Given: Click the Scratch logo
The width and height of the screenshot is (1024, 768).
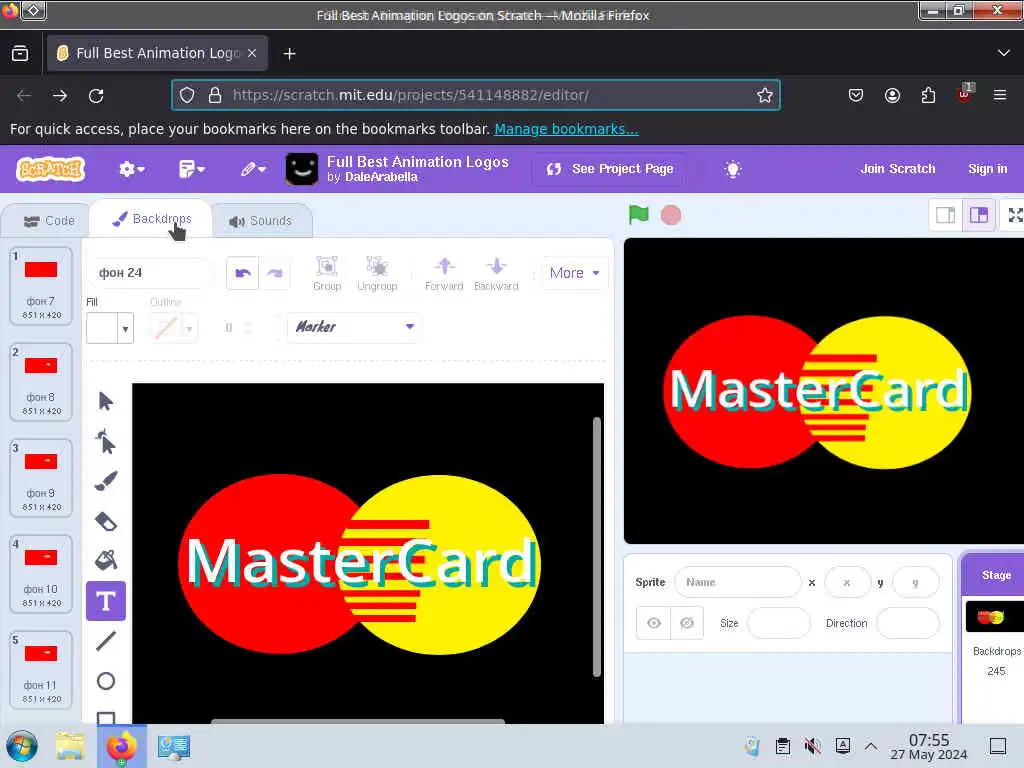Looking at the screenshot, I should click(50, 169).
